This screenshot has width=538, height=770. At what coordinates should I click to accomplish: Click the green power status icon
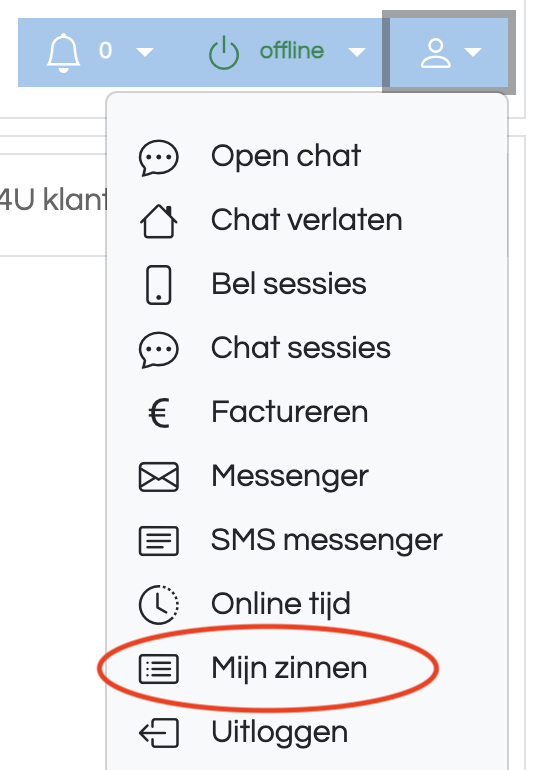click(x=224, y=53)
